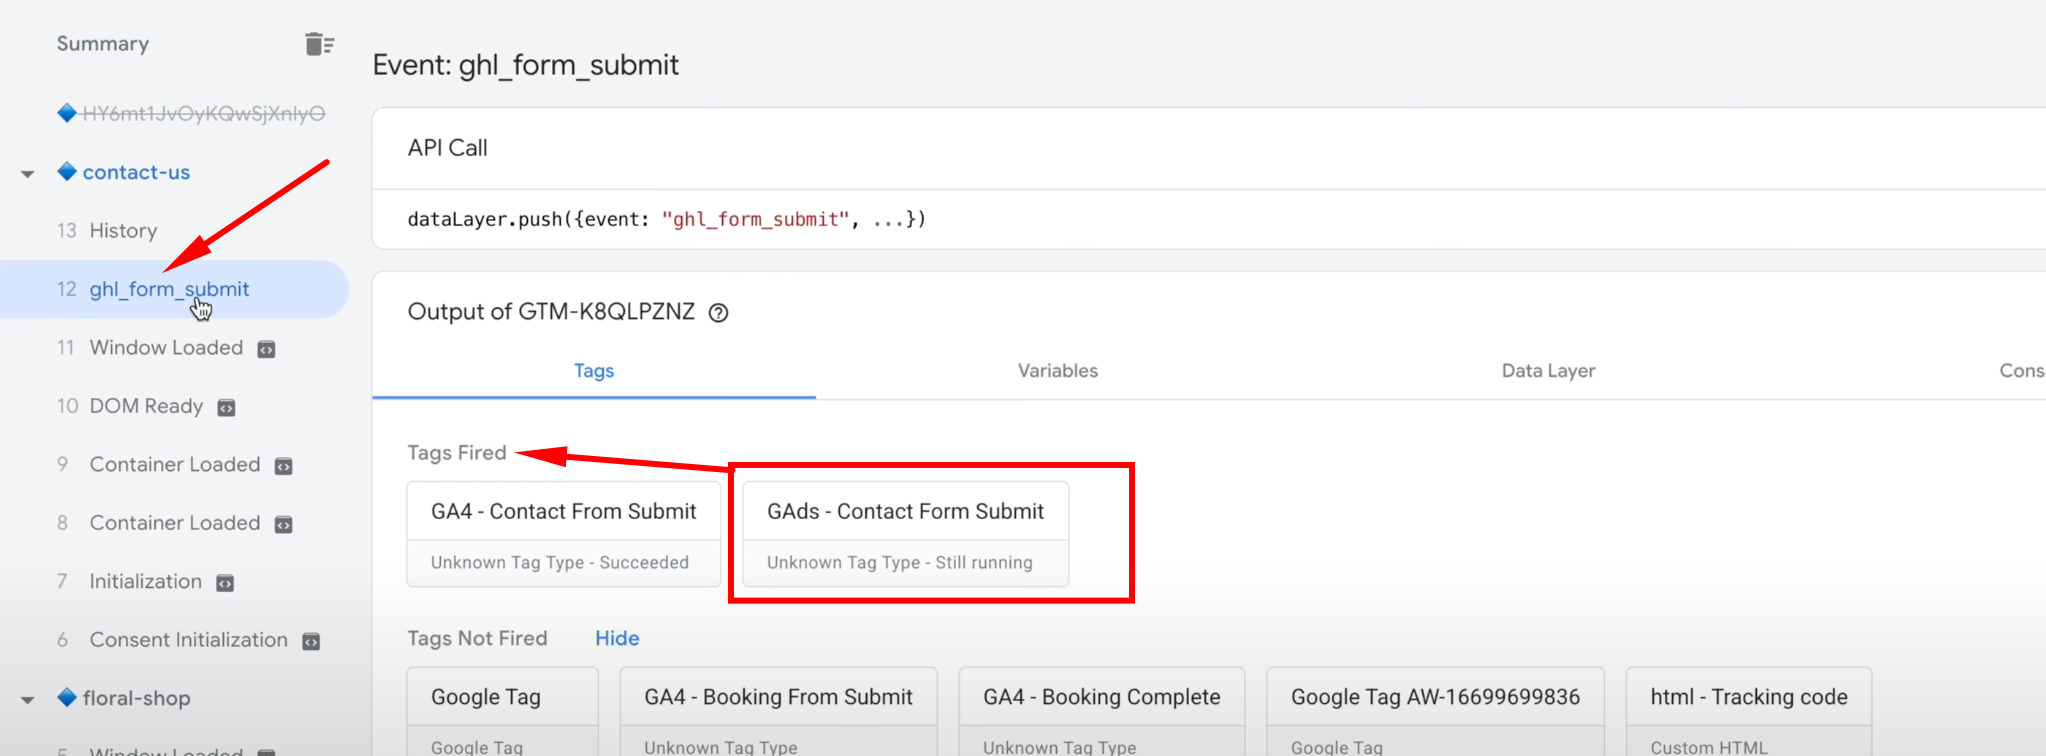Open the html - Tracking code tag card
The image size is (2046, 756).
pyautogui.click(x=1748, y=710)
